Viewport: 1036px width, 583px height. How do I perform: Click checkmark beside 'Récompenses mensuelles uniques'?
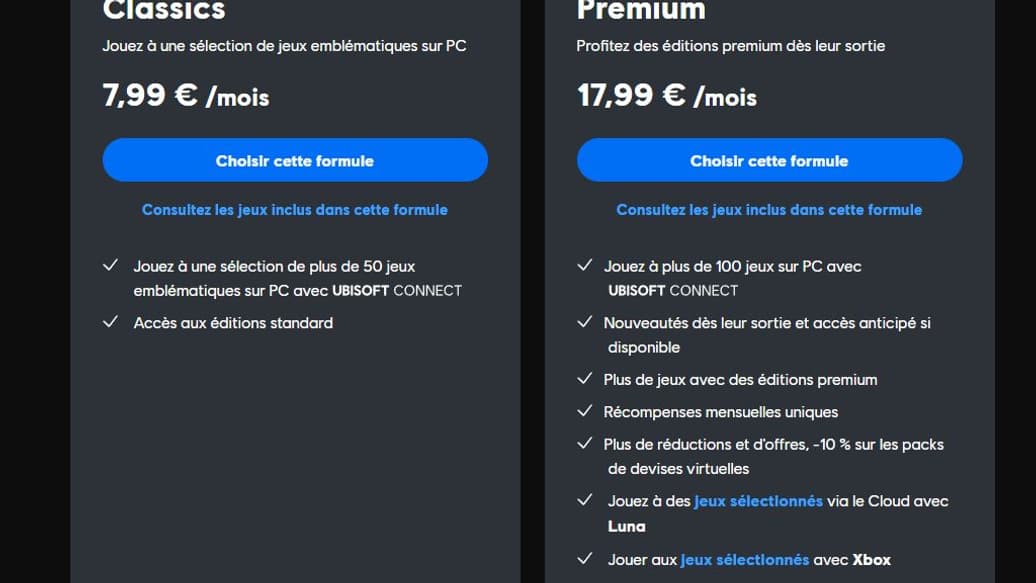tap(585, 410)
